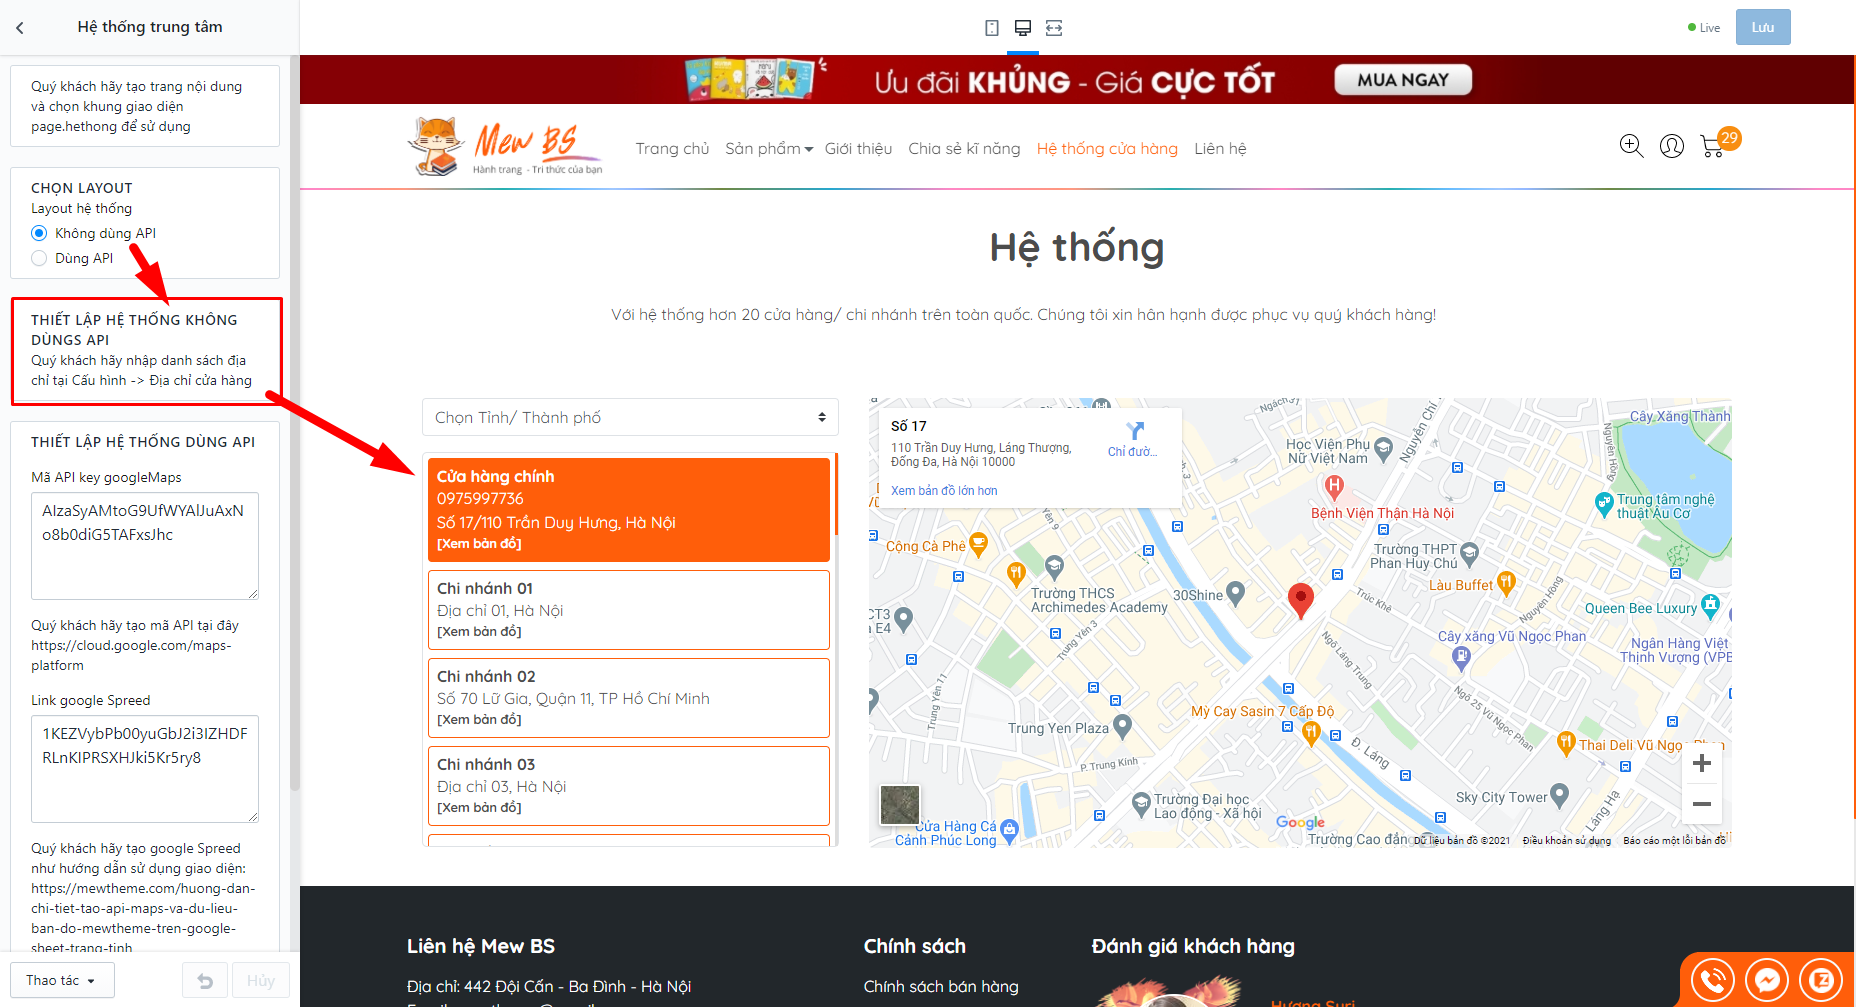Switch to desktop preview icon
Image resolution: width=1856 pixels, height=1007 pixels.
pos(1022,28)
